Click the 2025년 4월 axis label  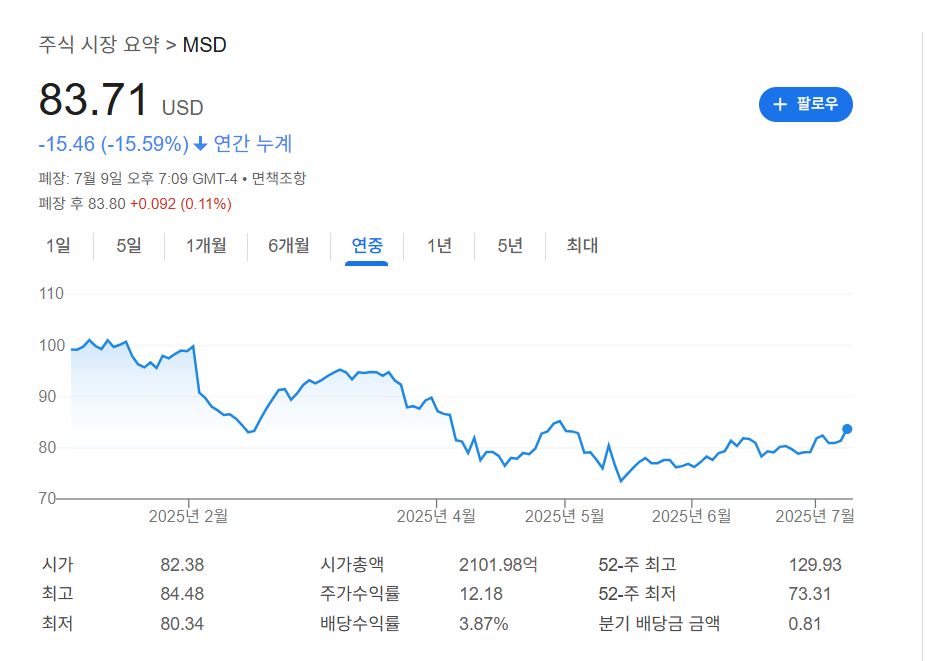click(436, 516)
